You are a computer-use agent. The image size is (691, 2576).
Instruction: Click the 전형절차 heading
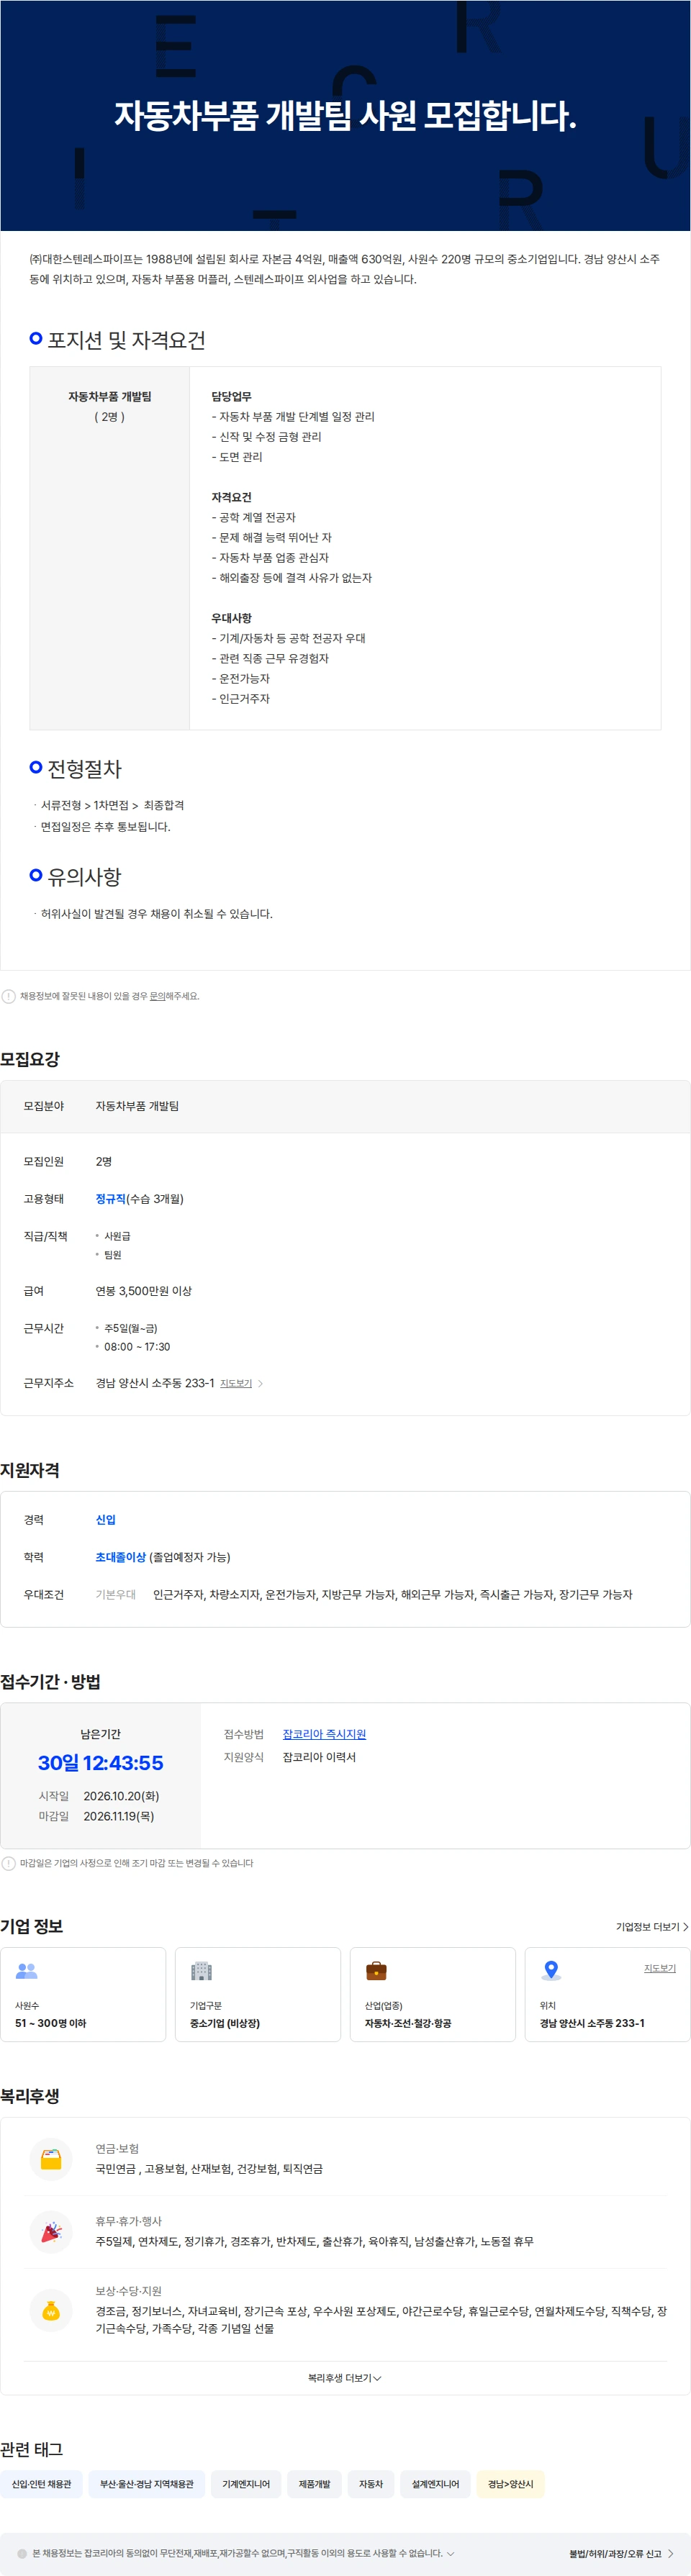point(84,769)
